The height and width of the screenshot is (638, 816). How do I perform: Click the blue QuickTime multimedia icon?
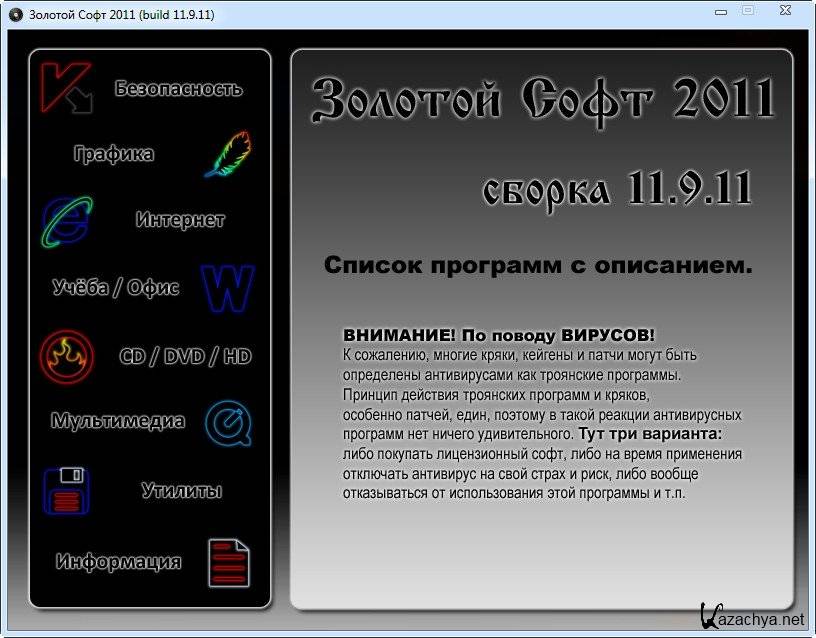tap(227, 422)
